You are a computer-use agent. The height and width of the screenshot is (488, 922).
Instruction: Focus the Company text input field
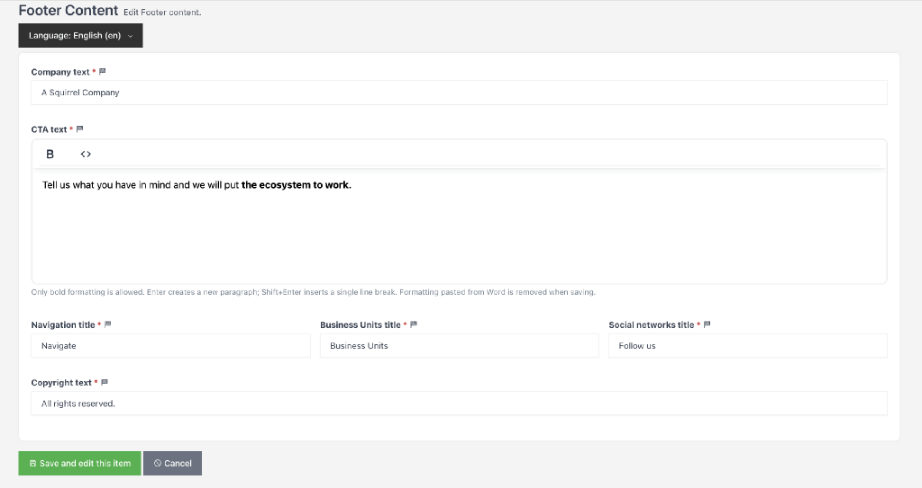[459, 92]
